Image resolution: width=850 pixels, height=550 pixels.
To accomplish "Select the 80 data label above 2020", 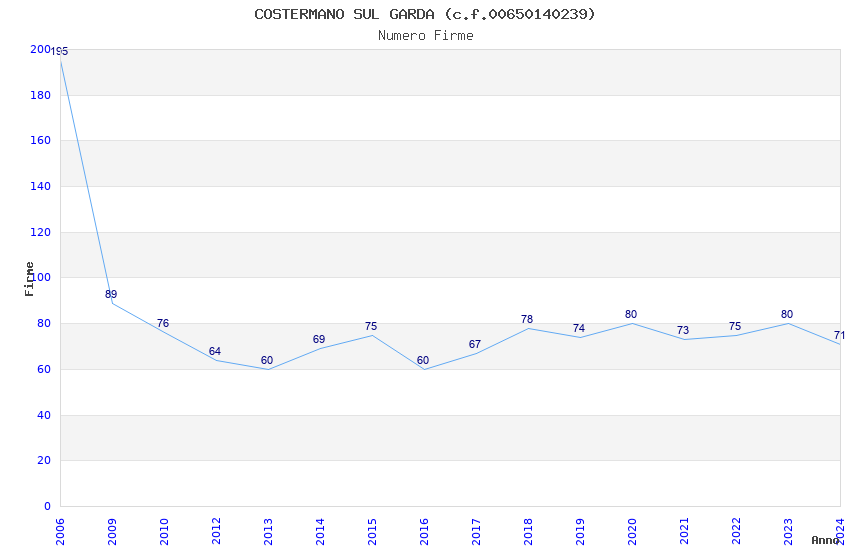I will click(631, 314).
